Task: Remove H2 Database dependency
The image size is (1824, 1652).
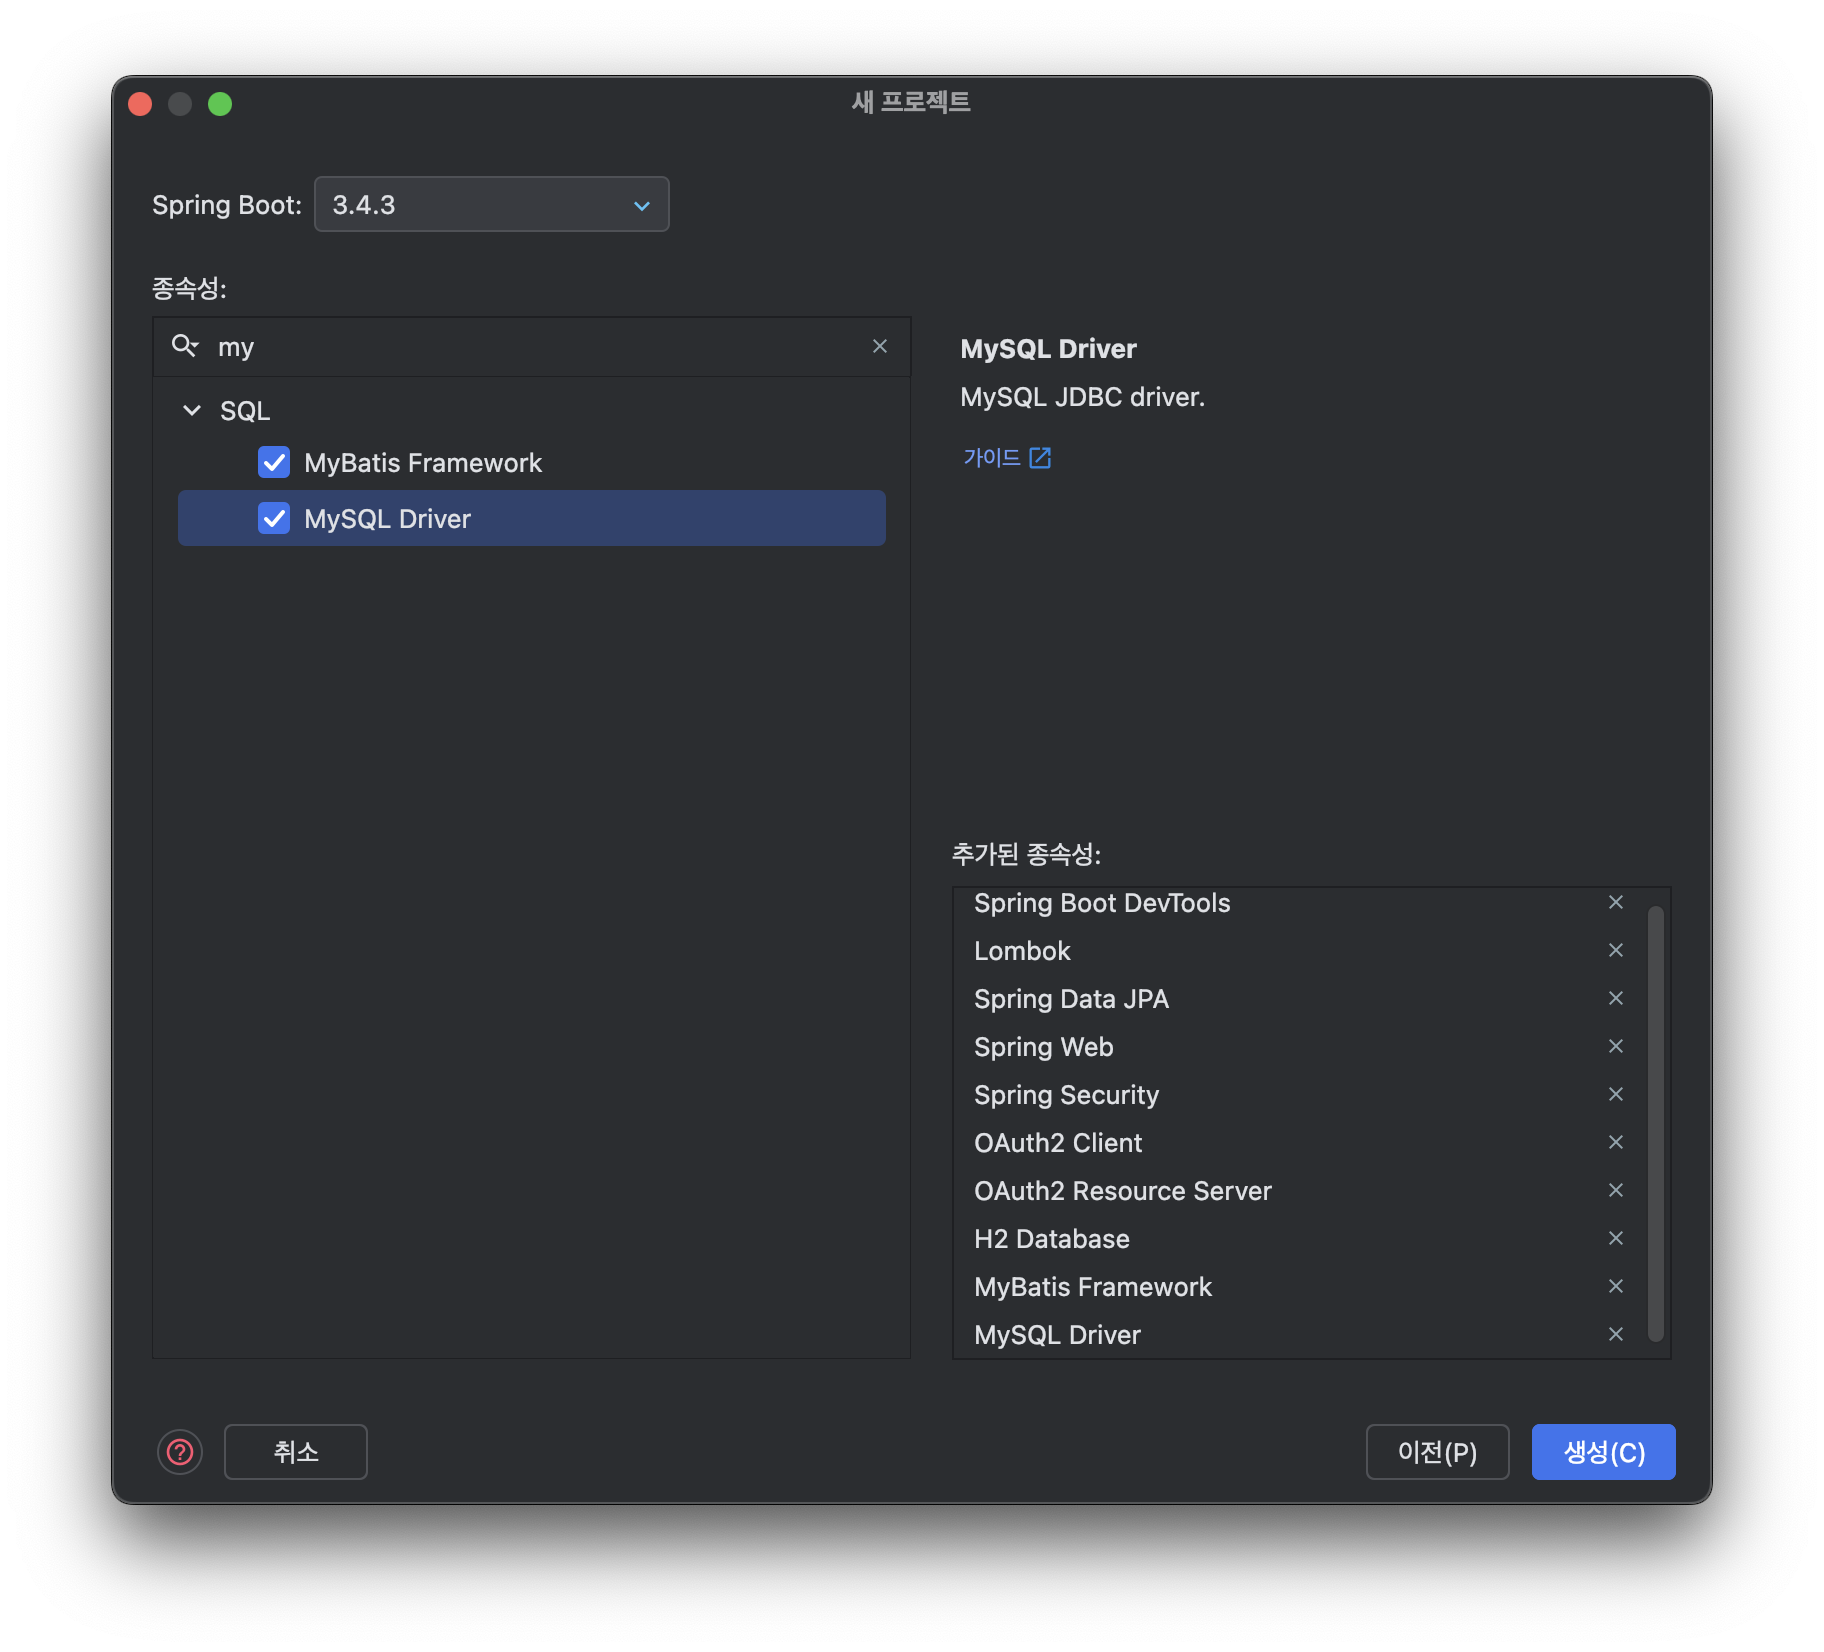Action: pyautogui.click(x=1615, y=1238)
